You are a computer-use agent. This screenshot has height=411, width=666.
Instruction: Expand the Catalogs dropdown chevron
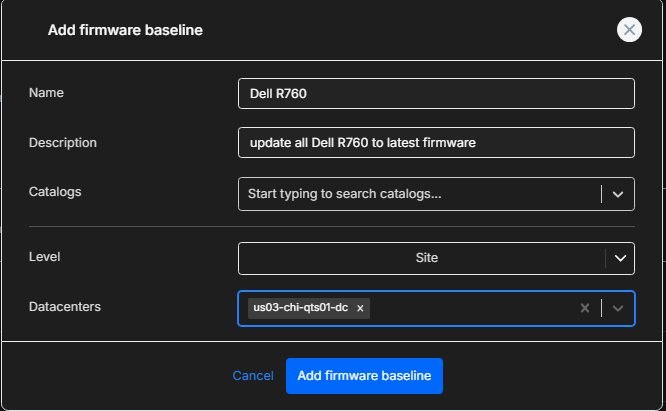click(618, 194)
